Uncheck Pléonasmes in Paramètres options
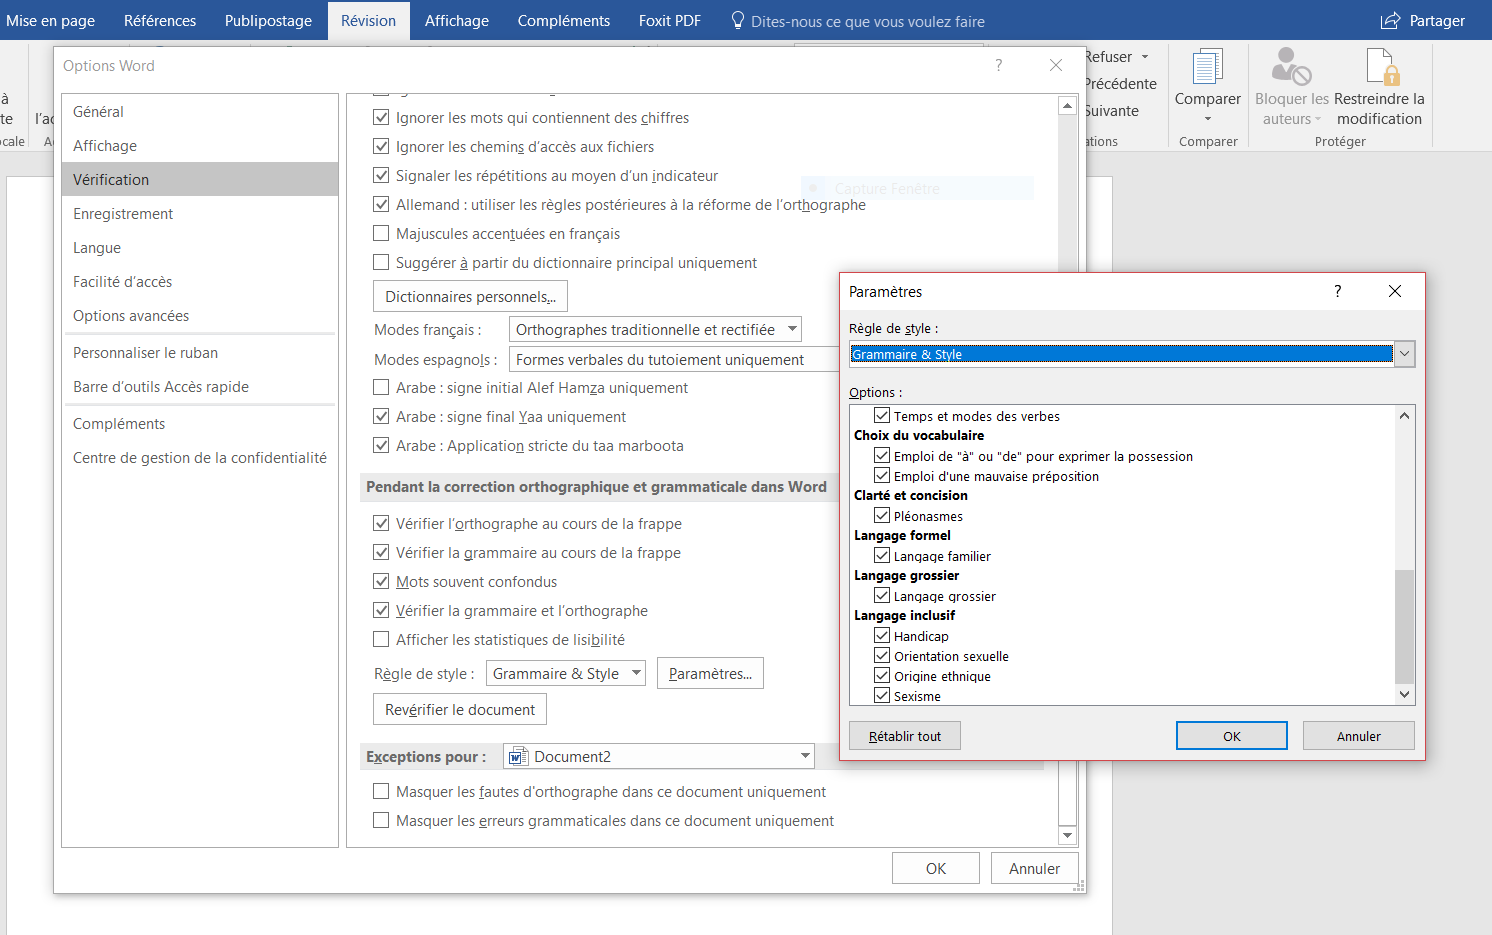 882,515
